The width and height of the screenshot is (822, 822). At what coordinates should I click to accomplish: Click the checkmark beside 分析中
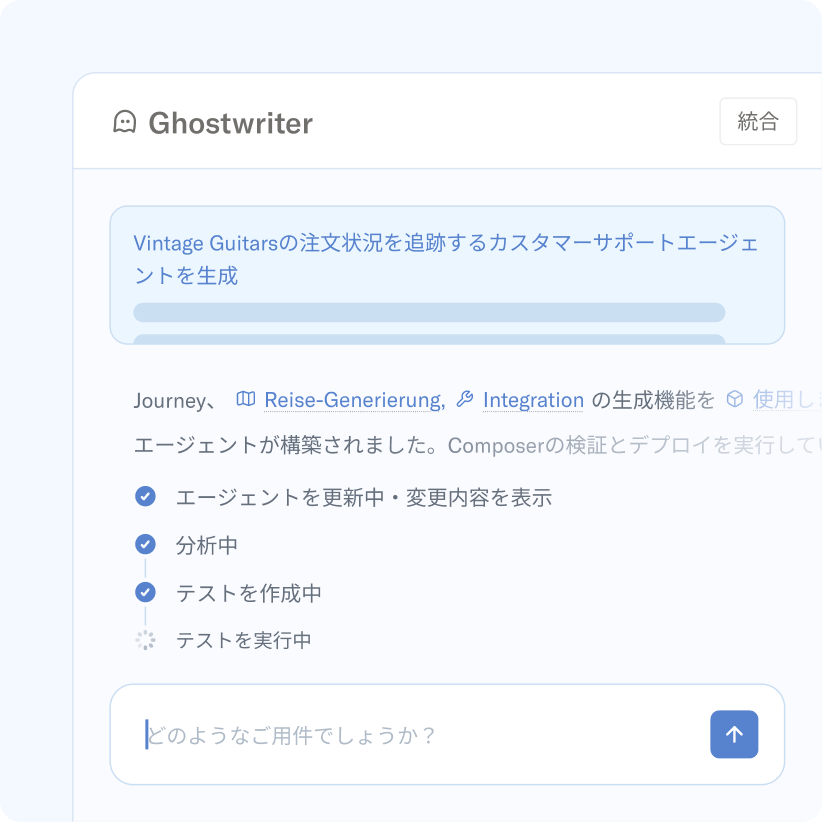click(145, 544)
